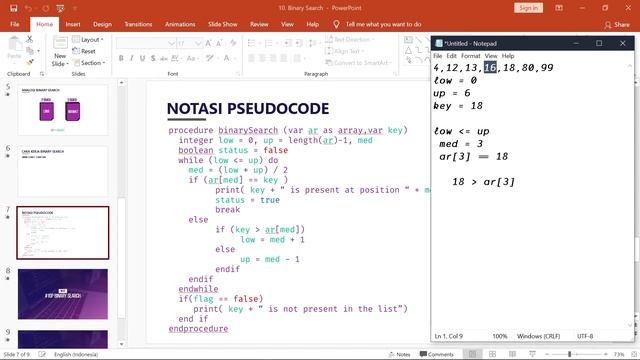
Task: Click Start From Beginning icon in title bar
Action: point(60,8)
